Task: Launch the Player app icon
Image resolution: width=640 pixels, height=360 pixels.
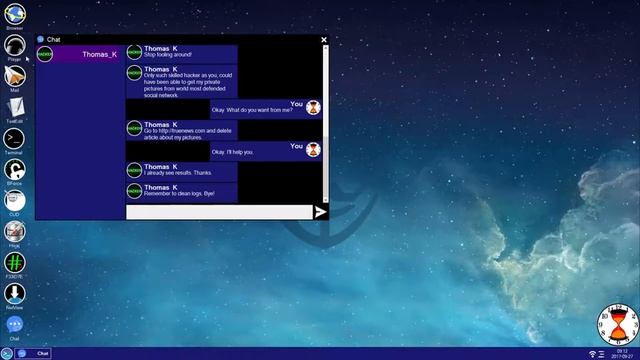Action: pyautogui.click(x=15, y=45)
